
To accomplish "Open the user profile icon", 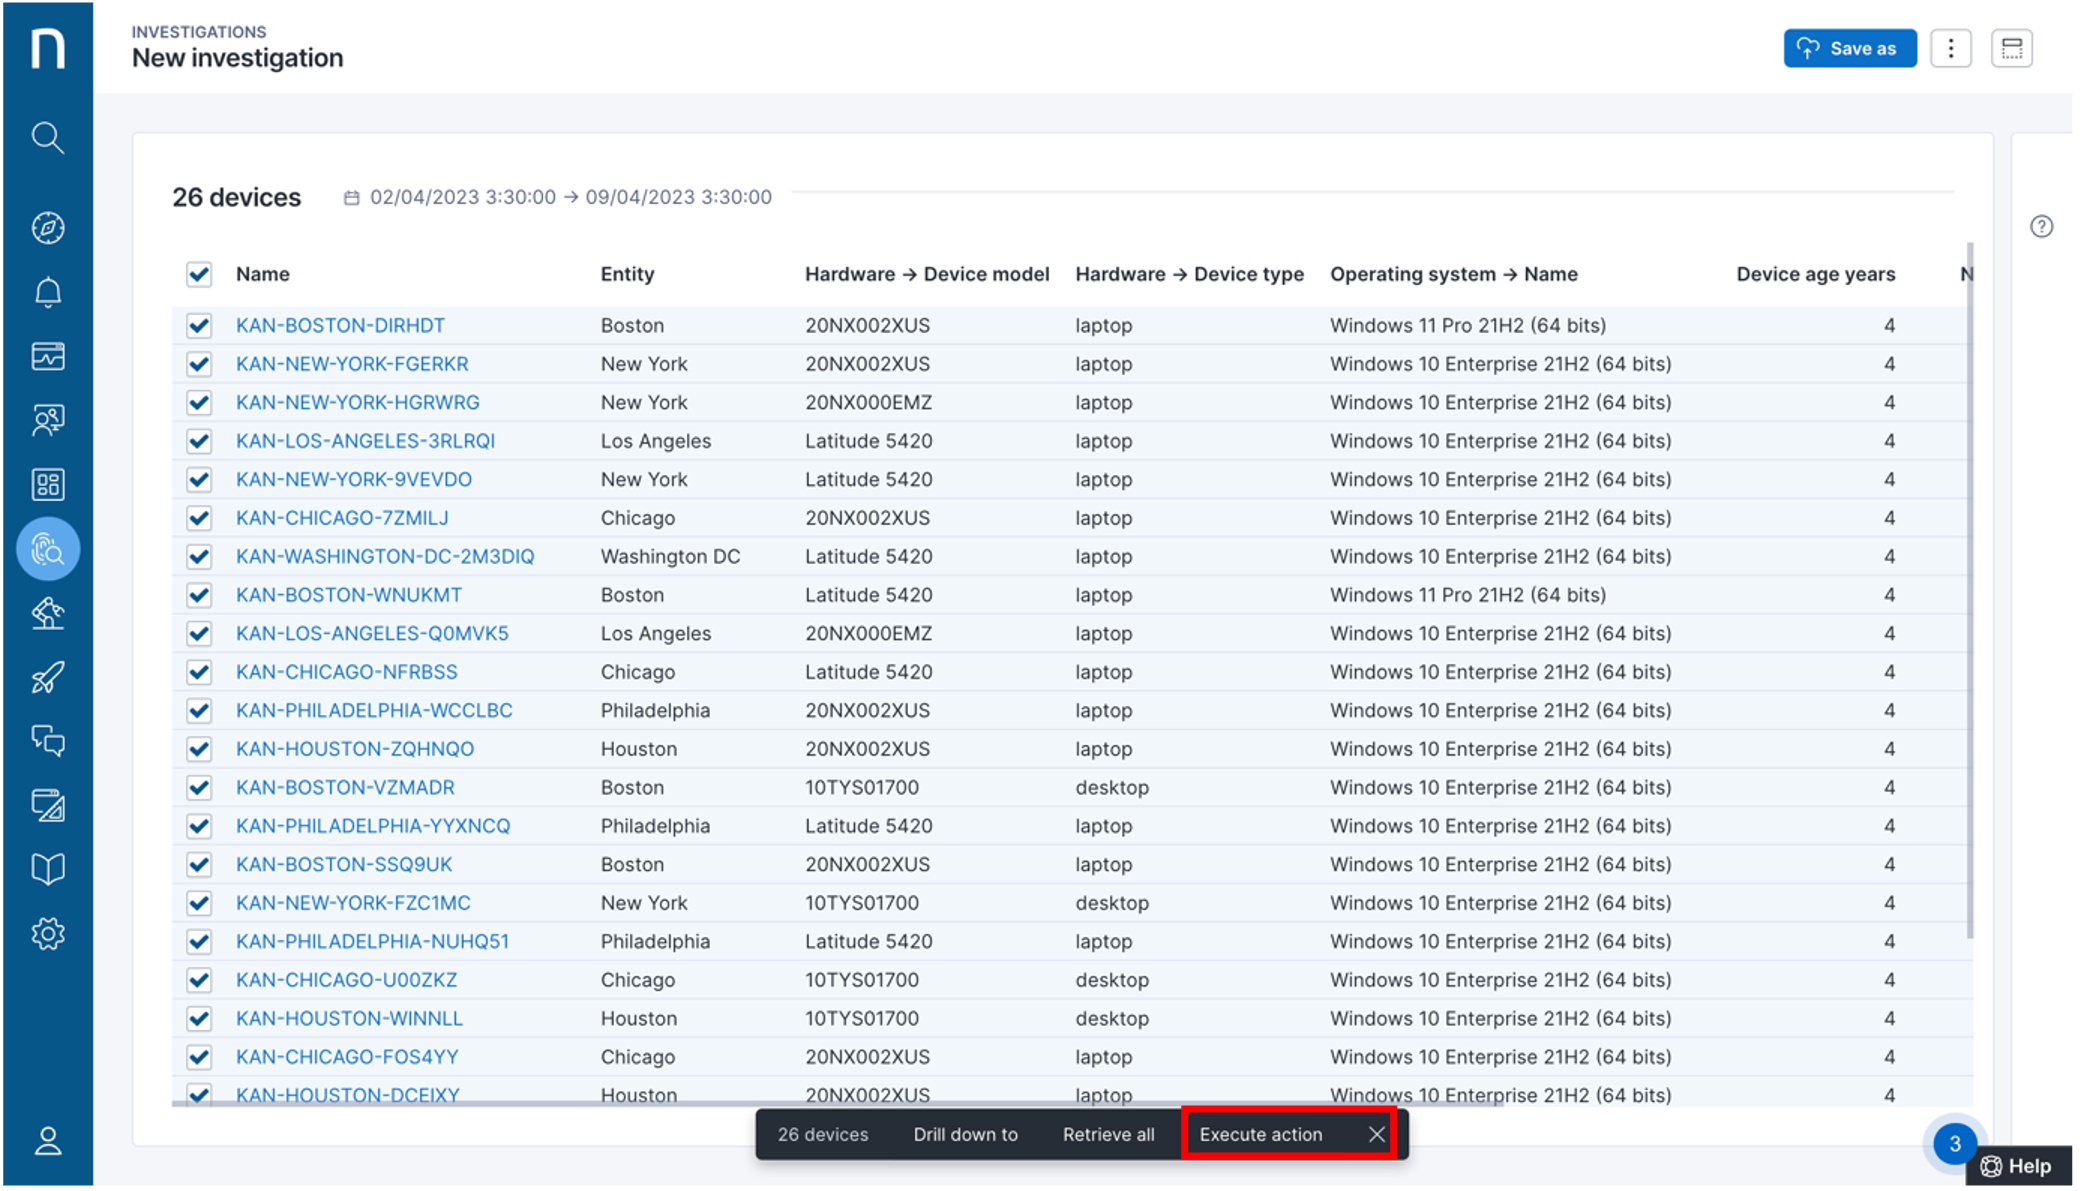I will pos(47,1141).
